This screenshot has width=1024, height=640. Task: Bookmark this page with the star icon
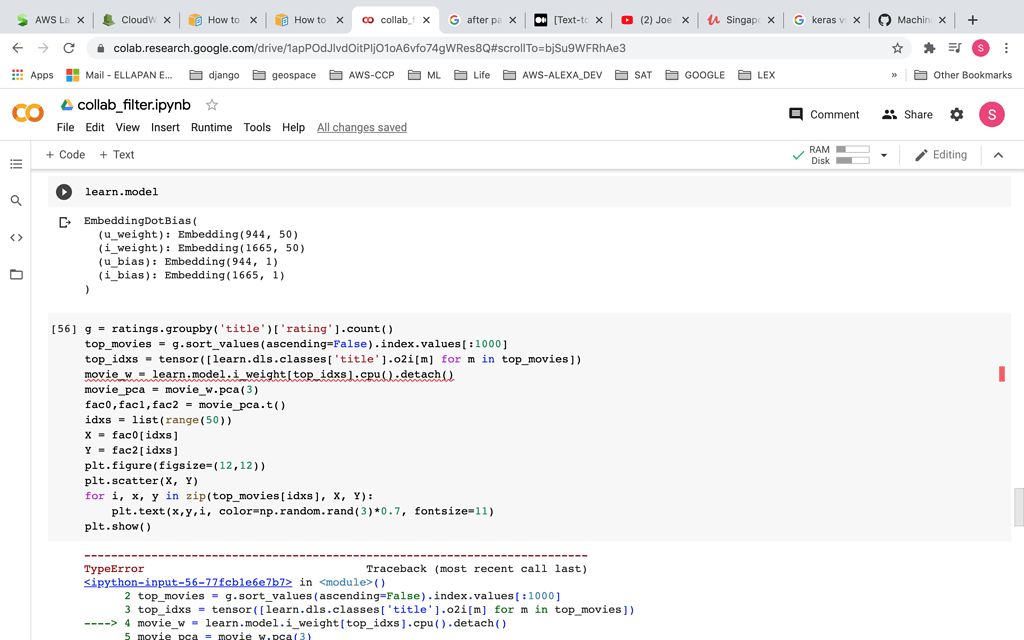tap(897, 48)
